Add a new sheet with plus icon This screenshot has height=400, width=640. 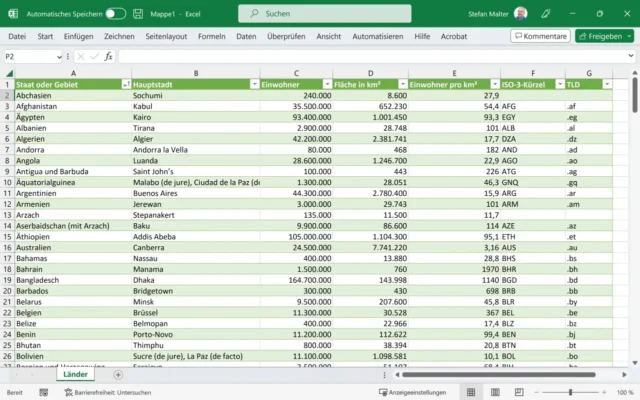(118, 374)
